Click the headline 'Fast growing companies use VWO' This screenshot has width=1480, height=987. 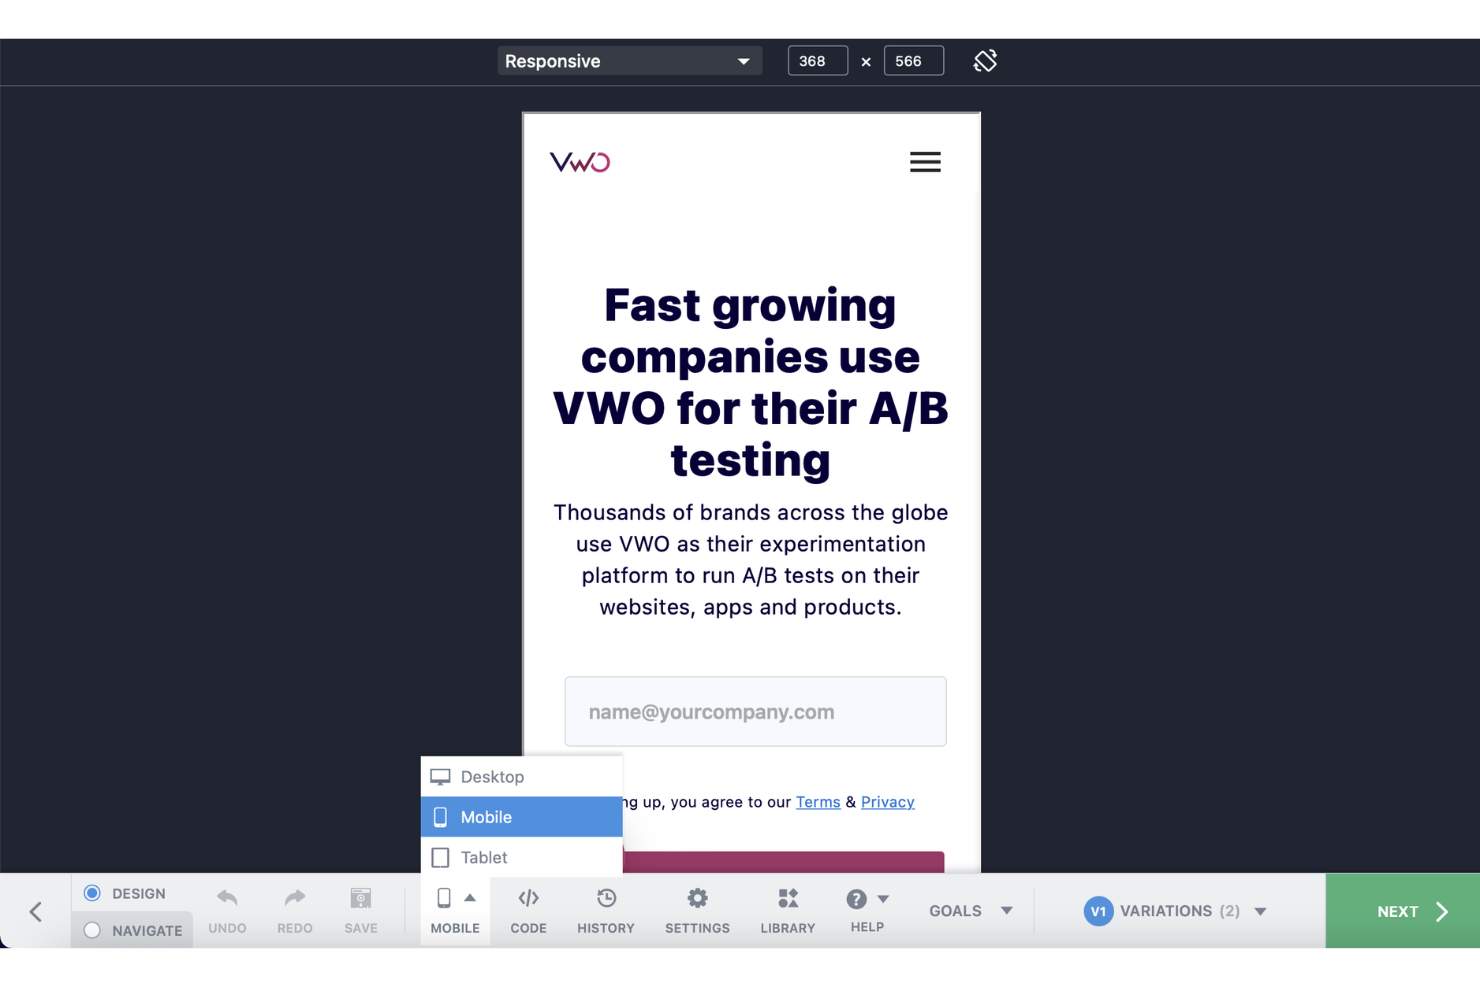pyautogui.click(x=751, y=382)
